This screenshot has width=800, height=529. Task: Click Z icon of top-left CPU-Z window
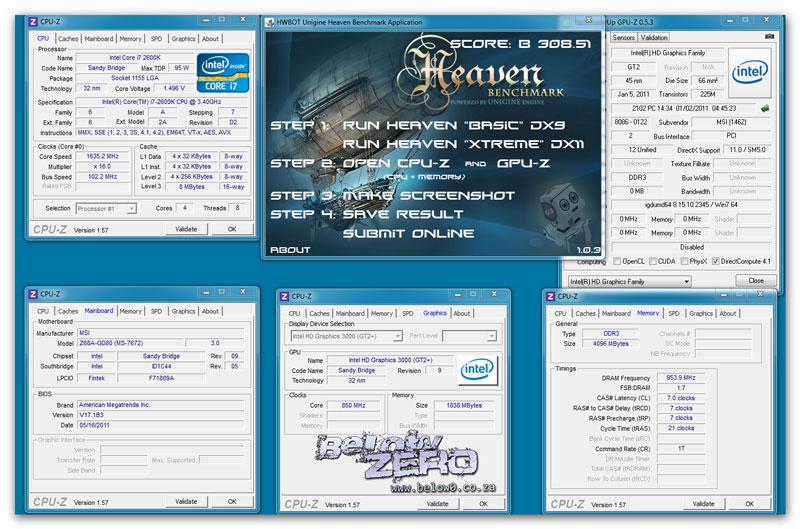pyautogui.click(x=33, y=22)
